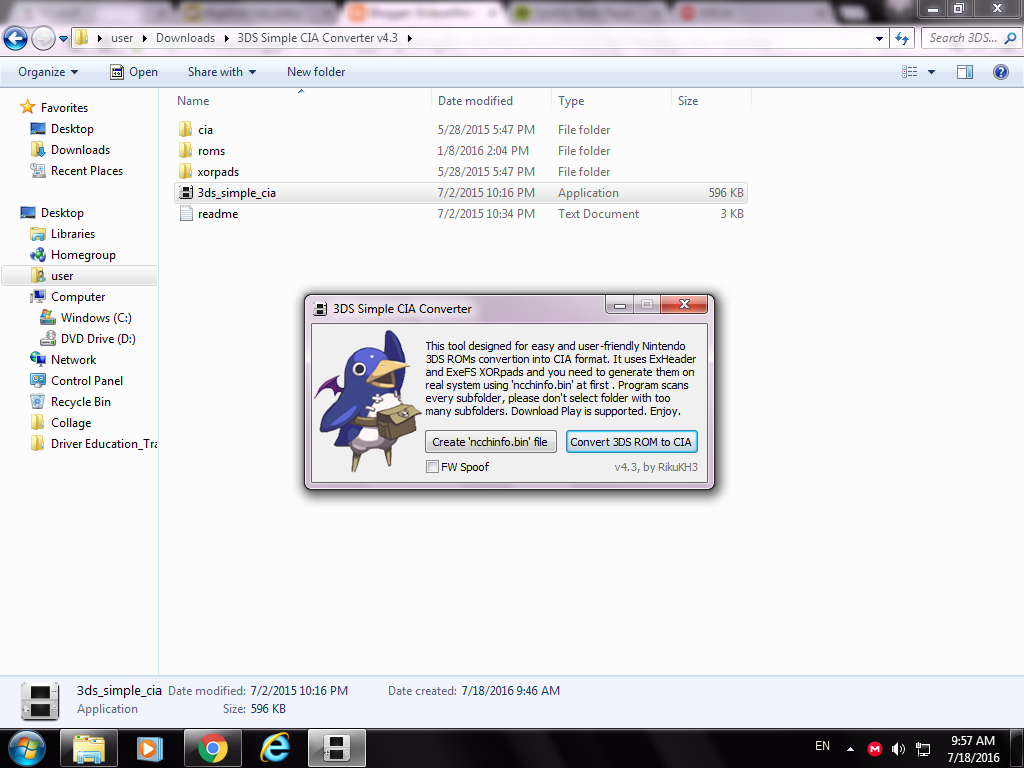Open Windows Explorer from the taskbar

point(89,748)
